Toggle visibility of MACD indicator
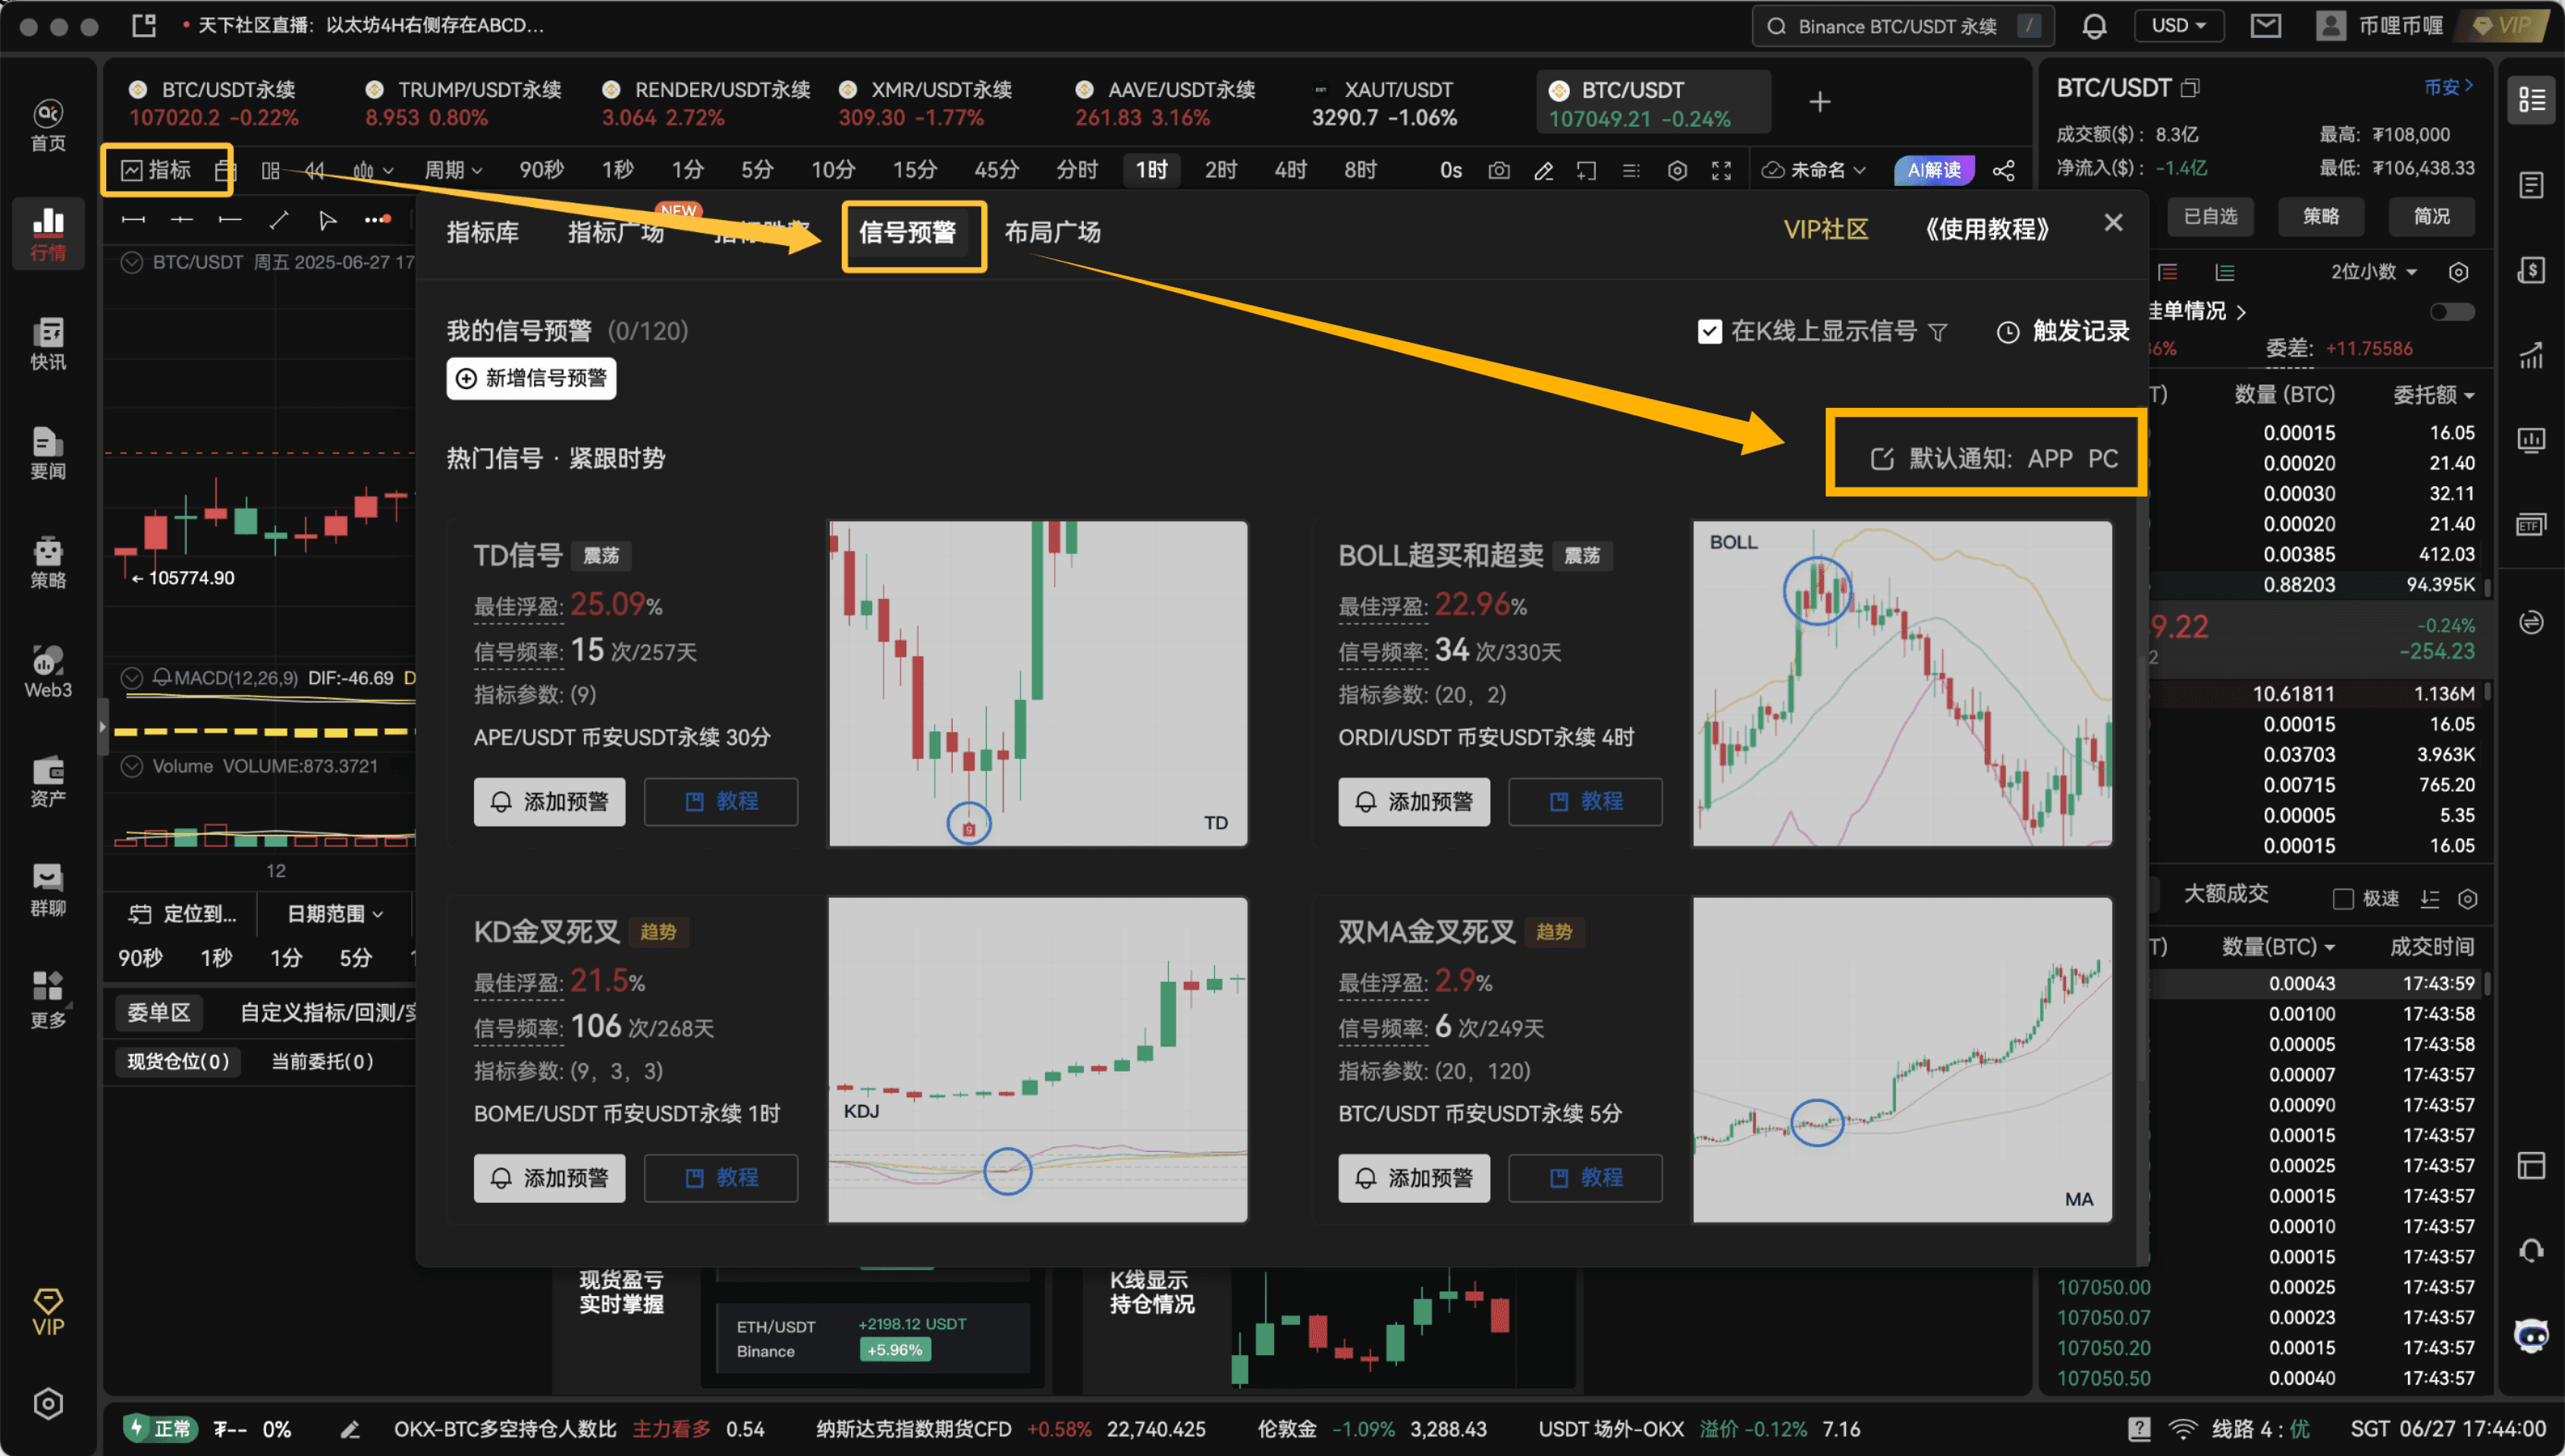Viewport: 2565px width, 1456px height. 131,677
